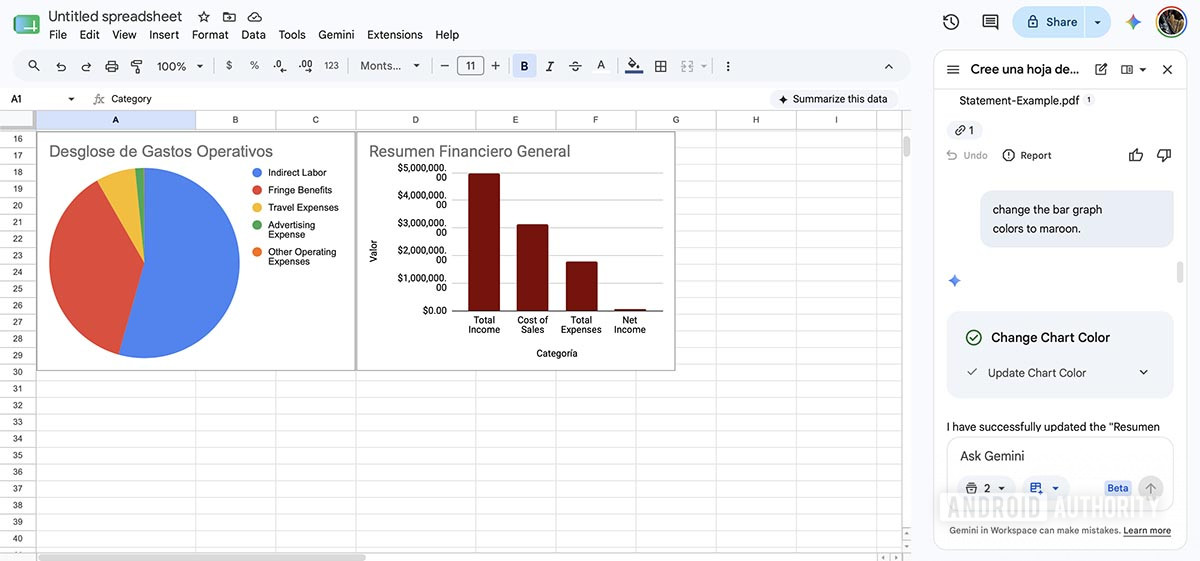Decrease decimal places in toolbar
The height and width of the screenshot is (561, 1200).
280,66
